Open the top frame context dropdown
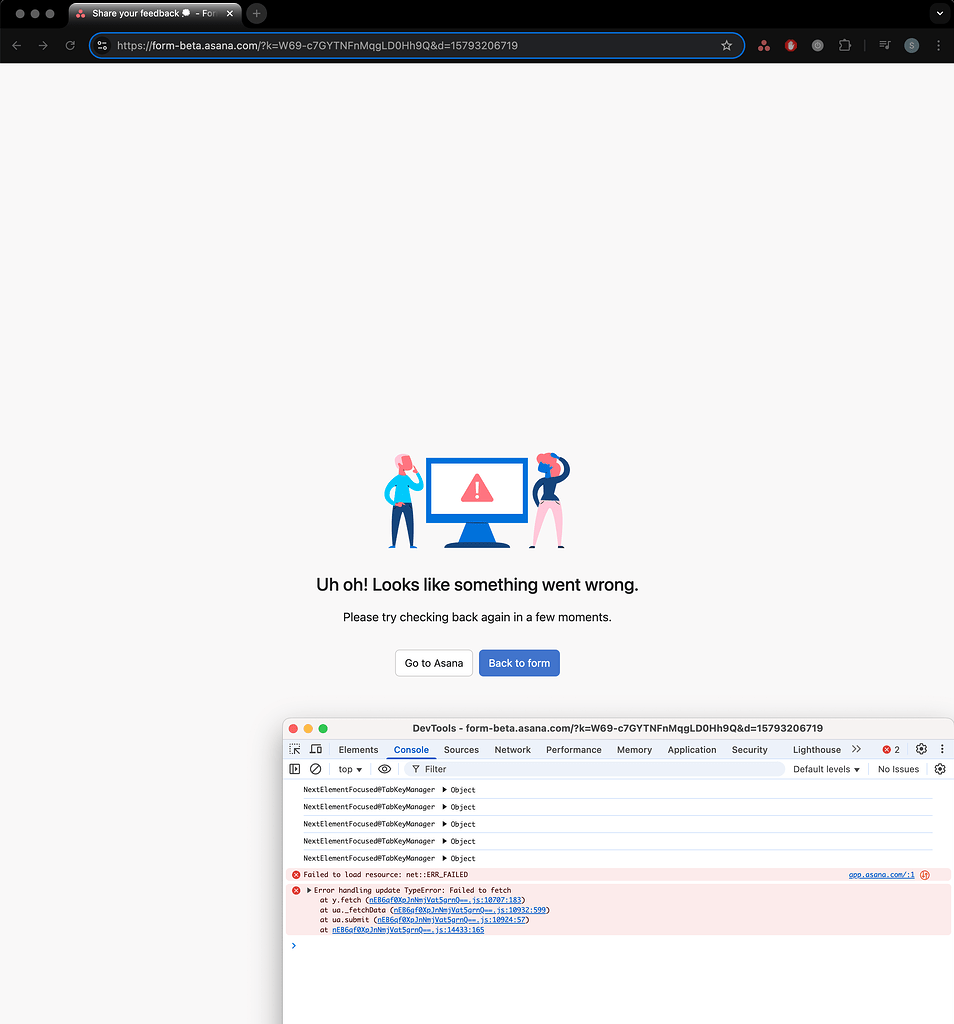Viewport: 954px width, 1024px height. 349,768
